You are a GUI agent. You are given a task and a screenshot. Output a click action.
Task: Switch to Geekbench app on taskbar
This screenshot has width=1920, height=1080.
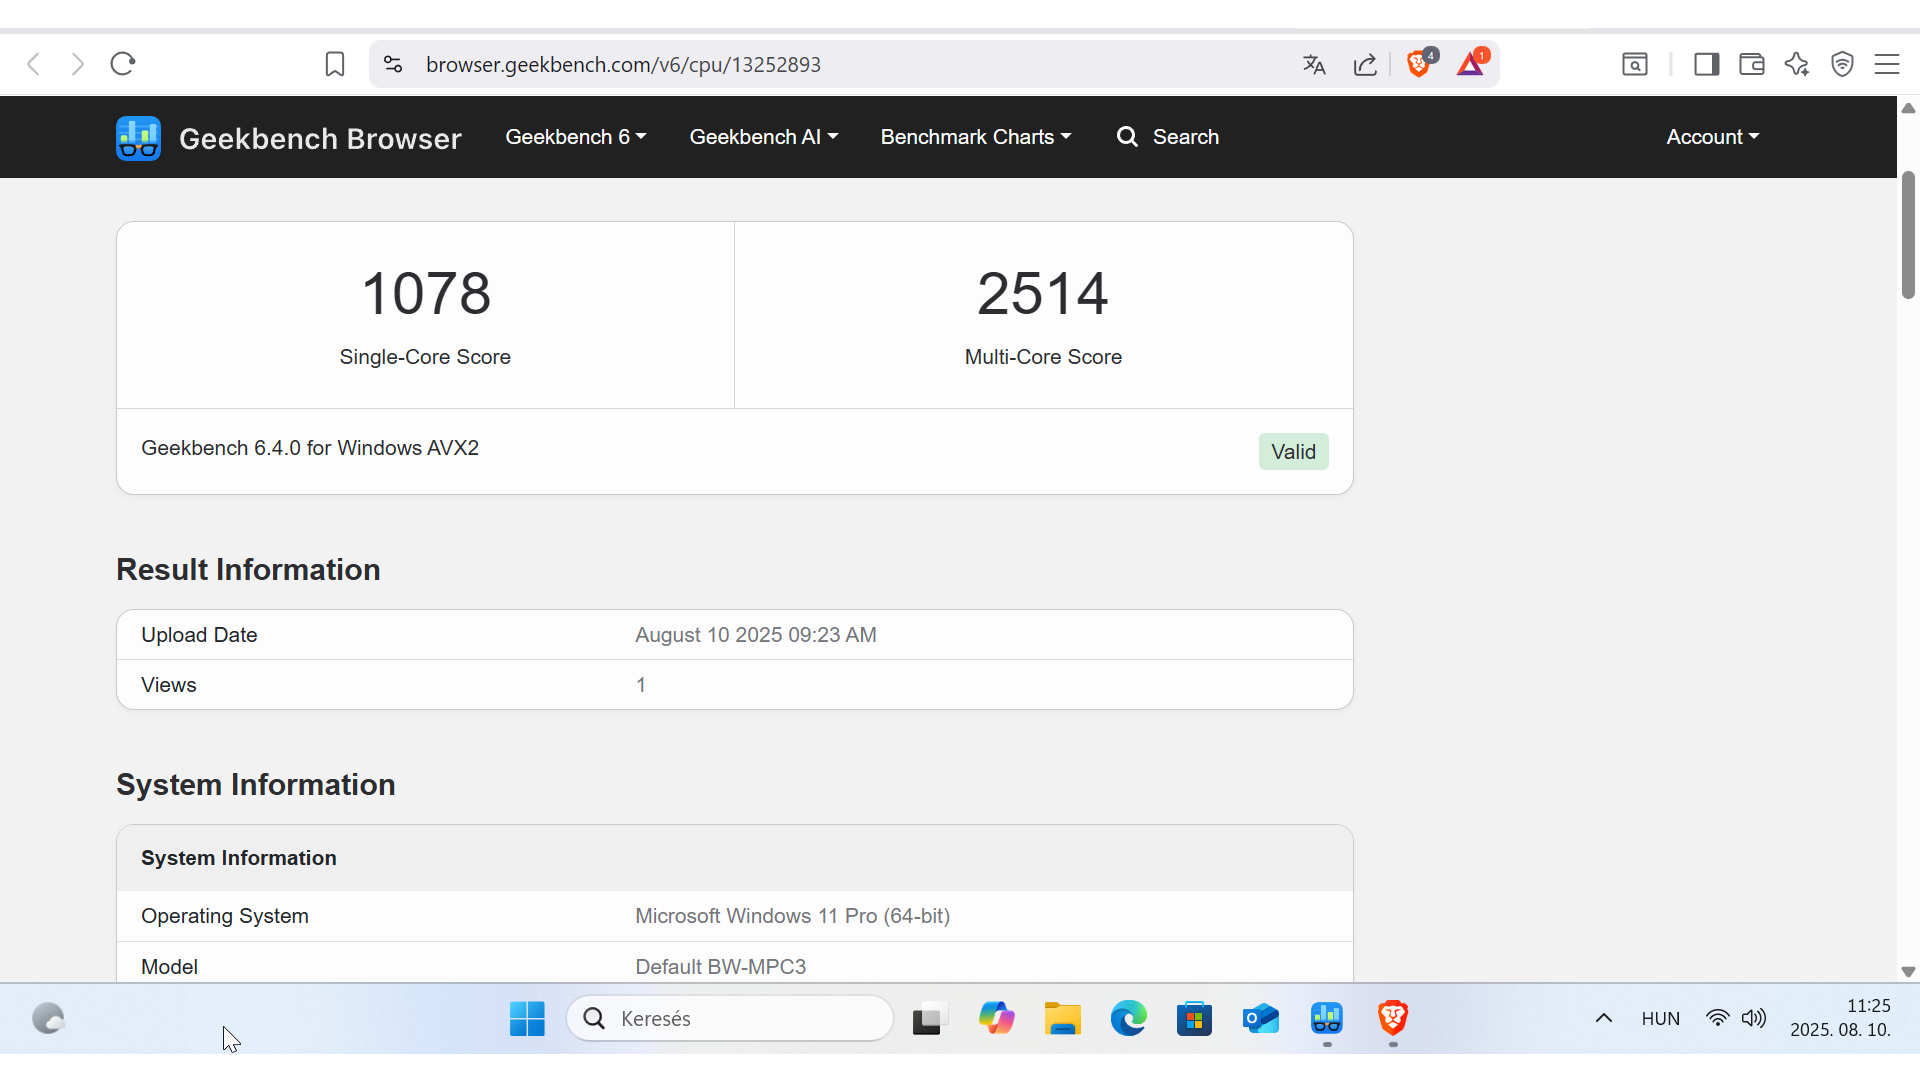1327,1019
